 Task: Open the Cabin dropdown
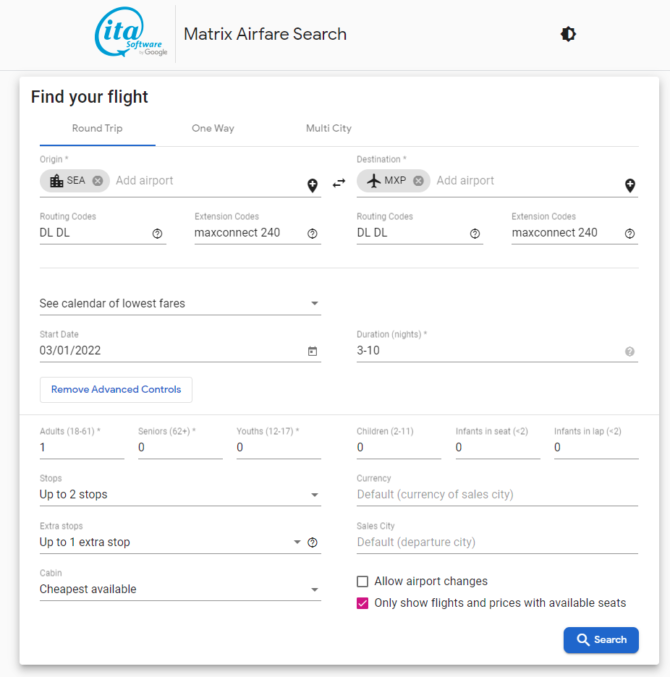click(180, 589)
